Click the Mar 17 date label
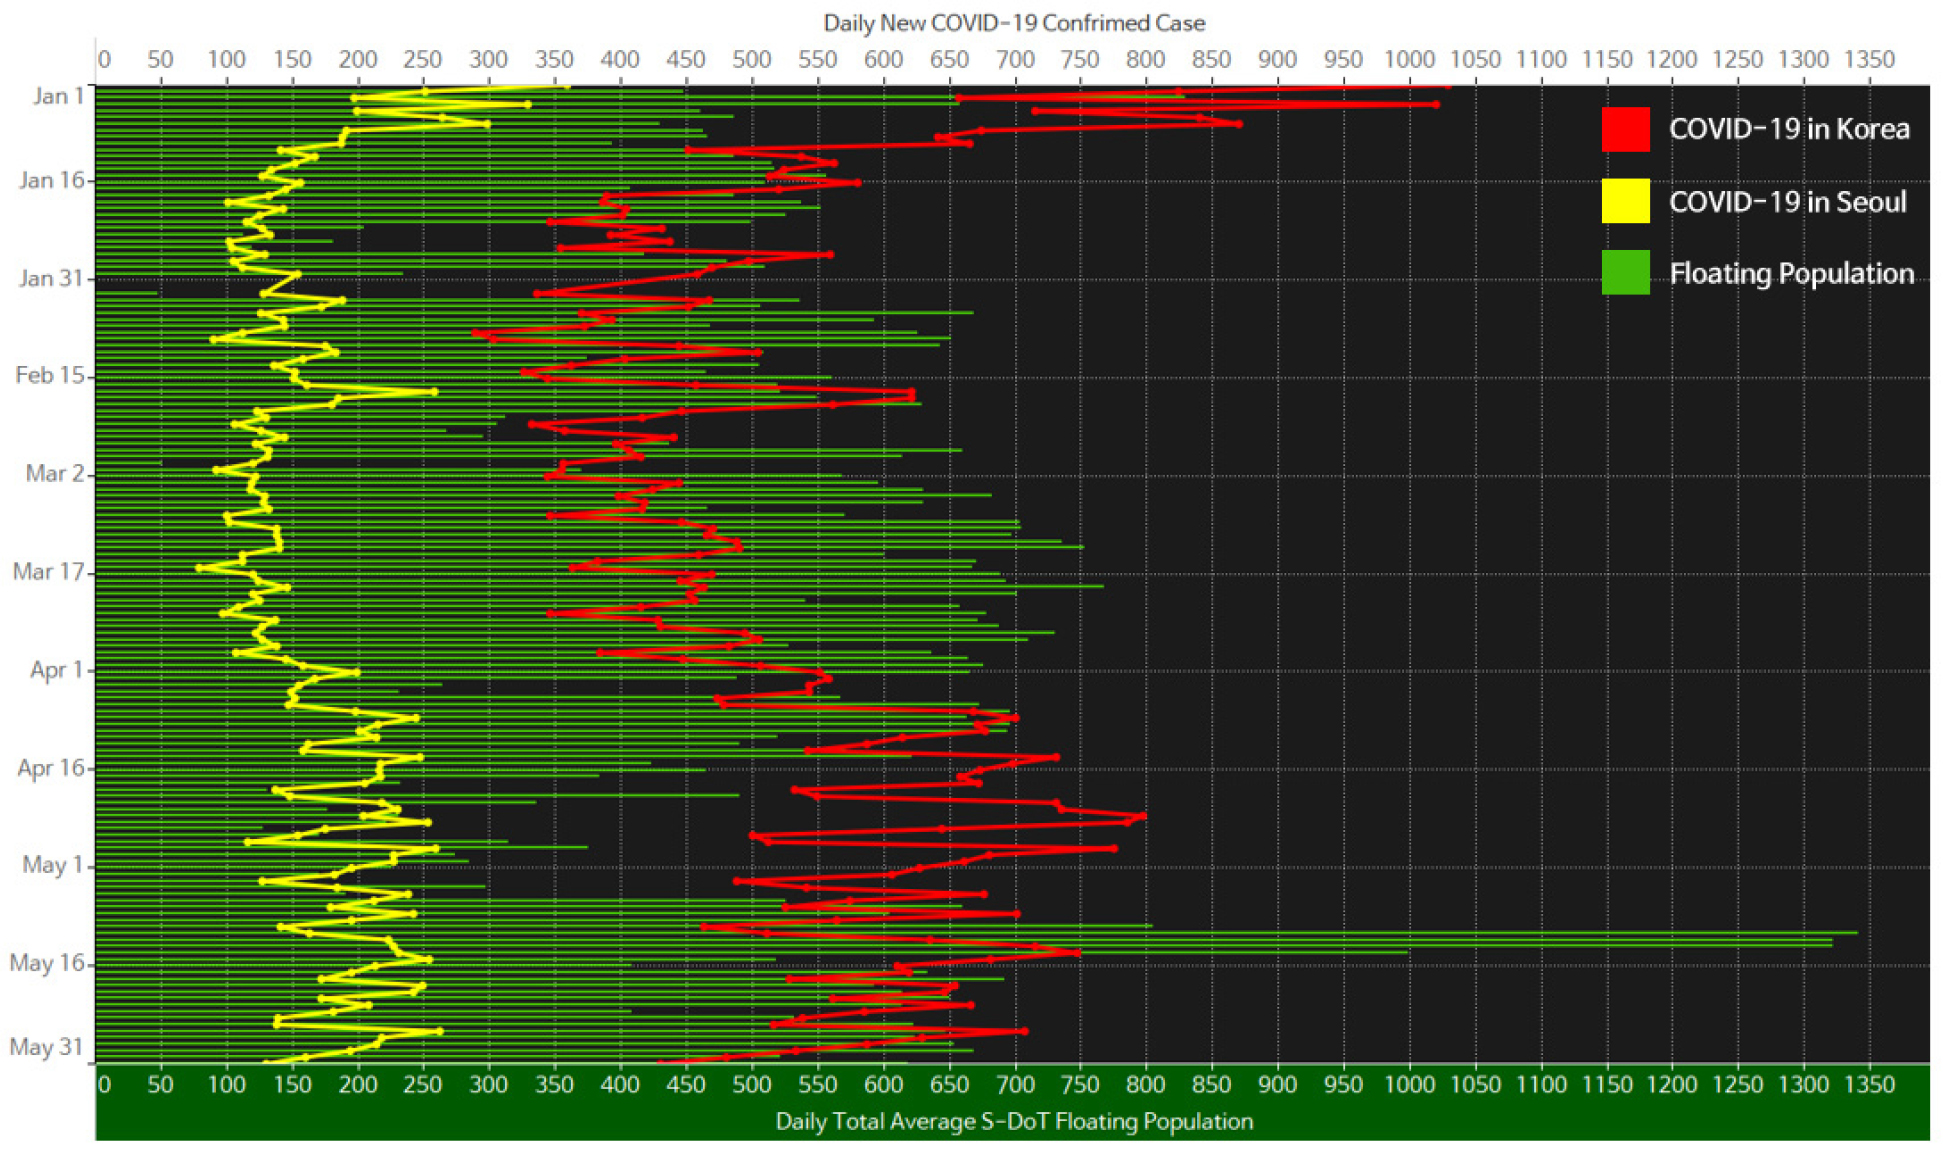The height and width of the screenshot is (1154, 1943). (x=48, y=571)
